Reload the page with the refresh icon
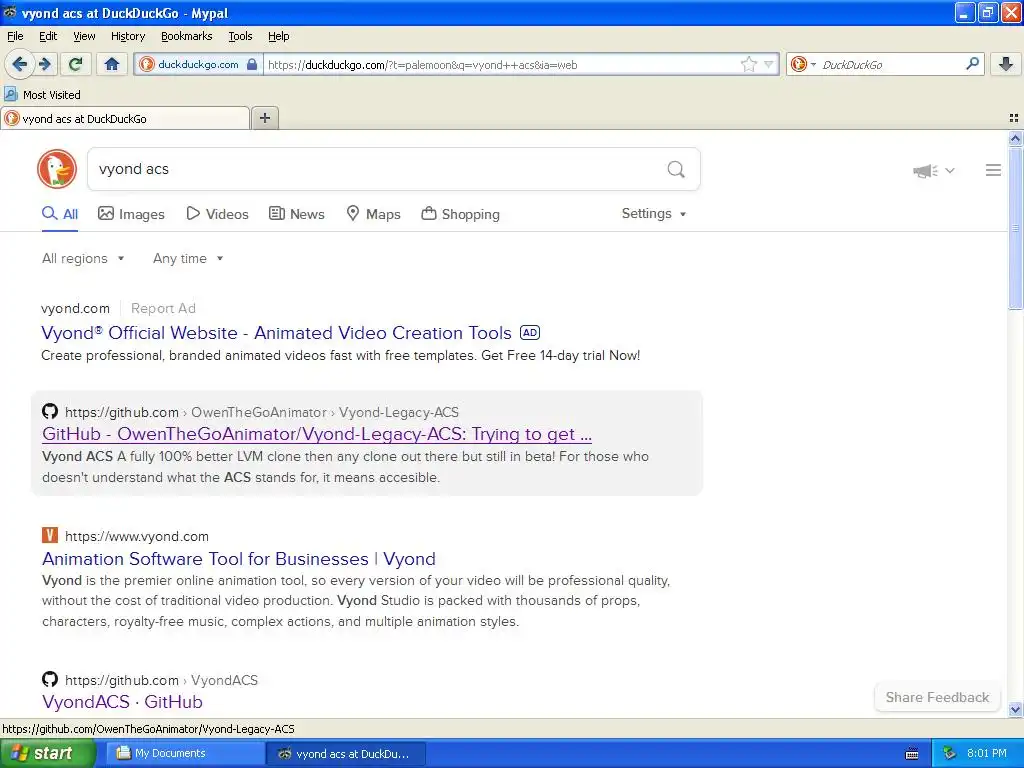 click(76, 64)
